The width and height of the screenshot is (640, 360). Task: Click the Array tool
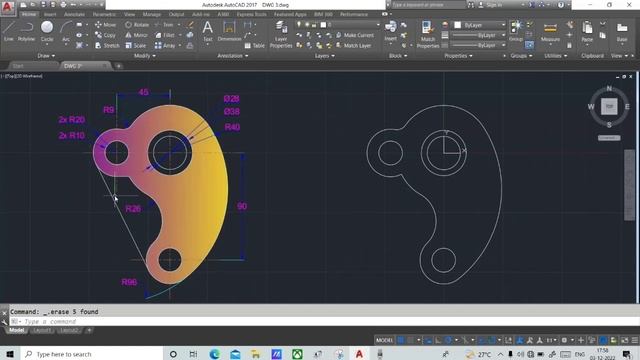pyautogui.click(x=165, y=46)
